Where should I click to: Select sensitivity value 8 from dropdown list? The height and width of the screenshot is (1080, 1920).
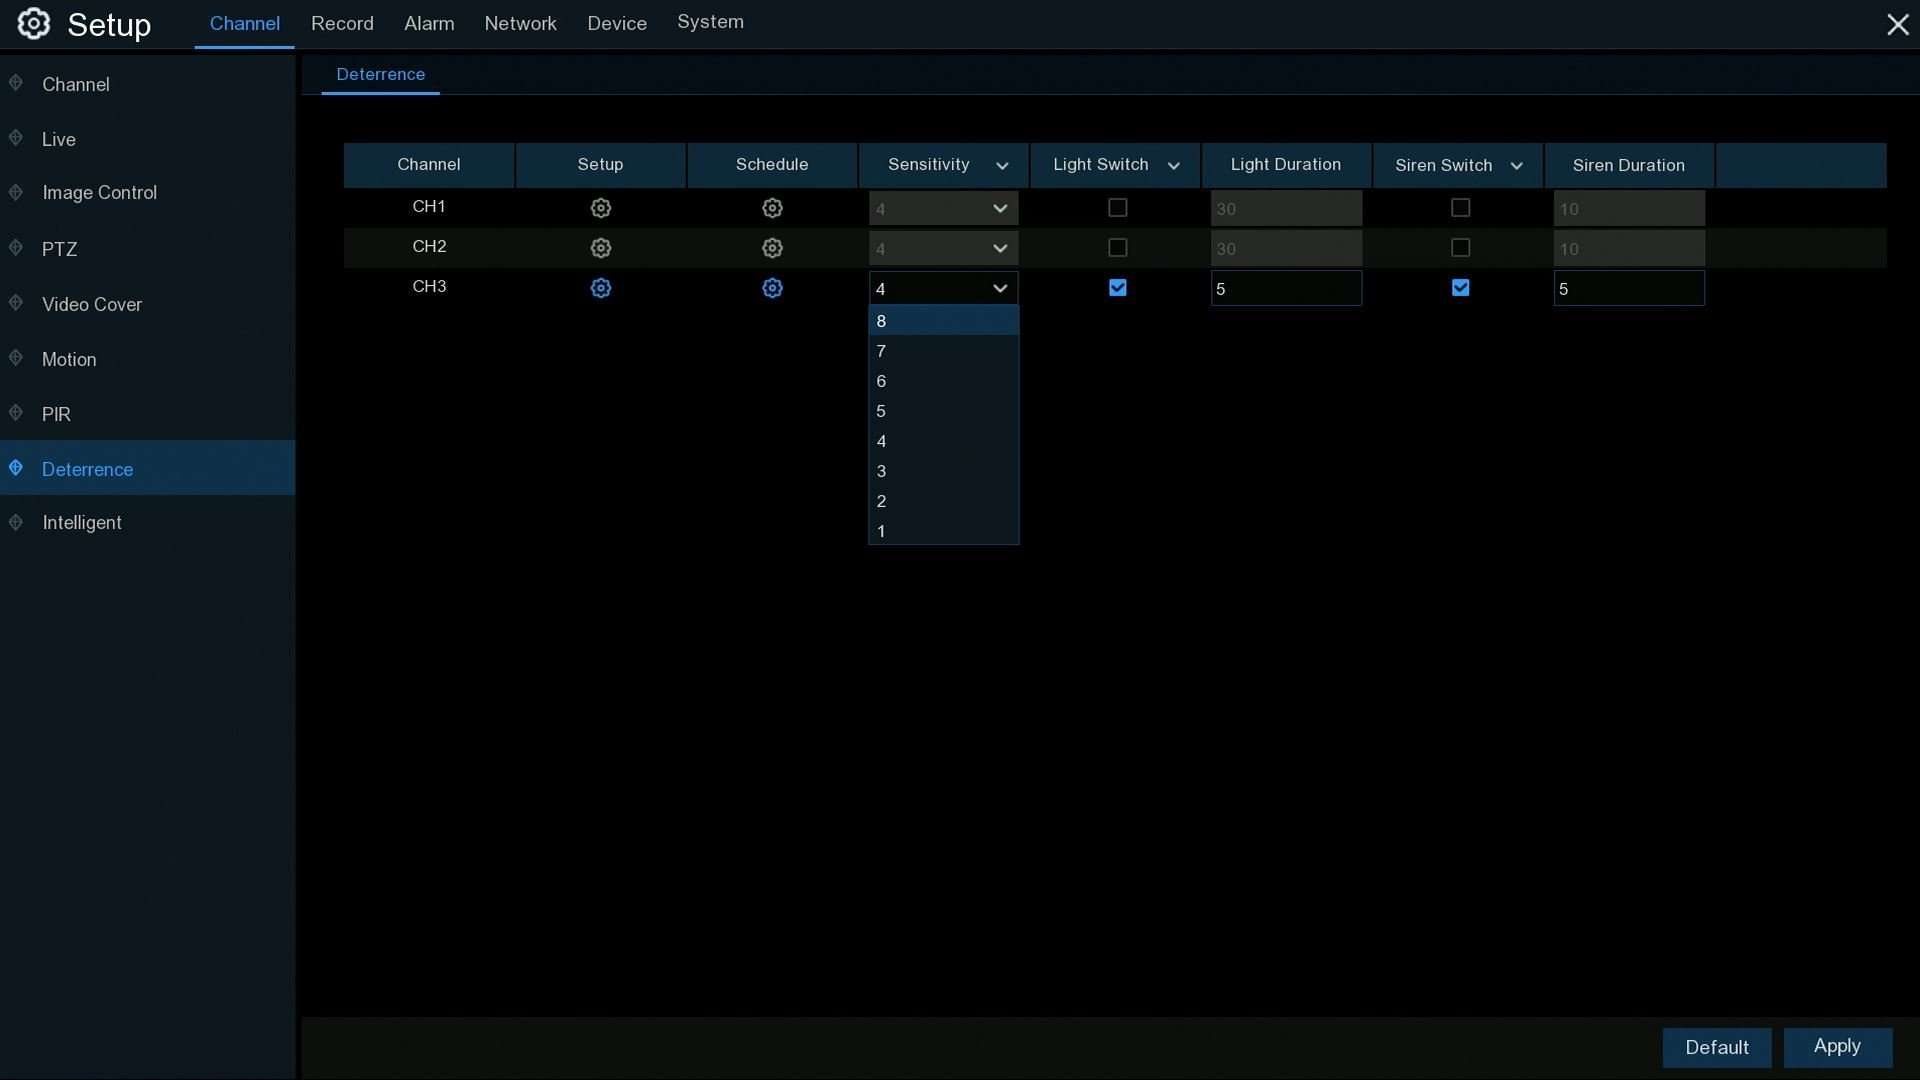click(x=942, y=321)
